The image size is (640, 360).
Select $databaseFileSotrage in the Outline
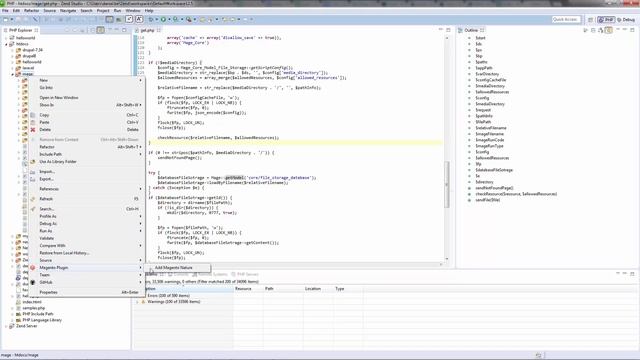(494, 170)
